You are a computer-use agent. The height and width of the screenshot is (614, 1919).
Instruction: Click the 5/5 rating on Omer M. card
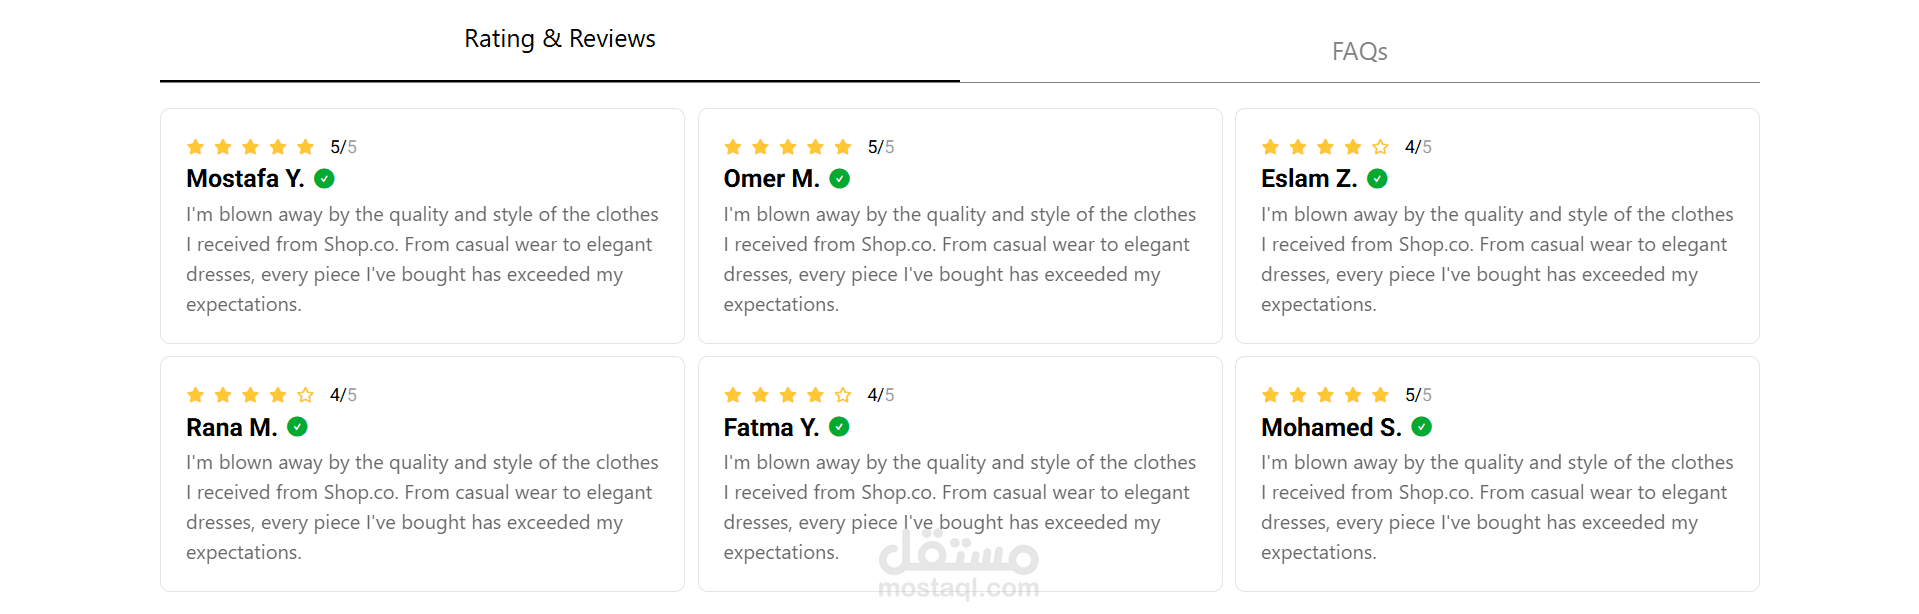click(x=881, y=147)
